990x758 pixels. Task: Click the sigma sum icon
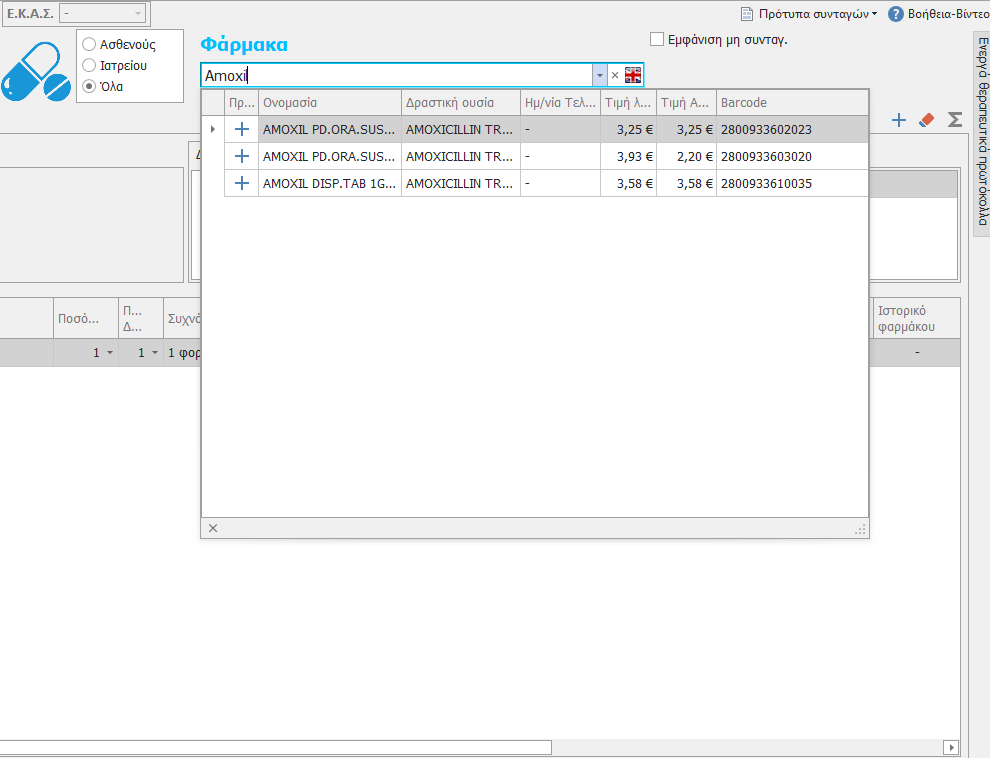coord(955,120)
